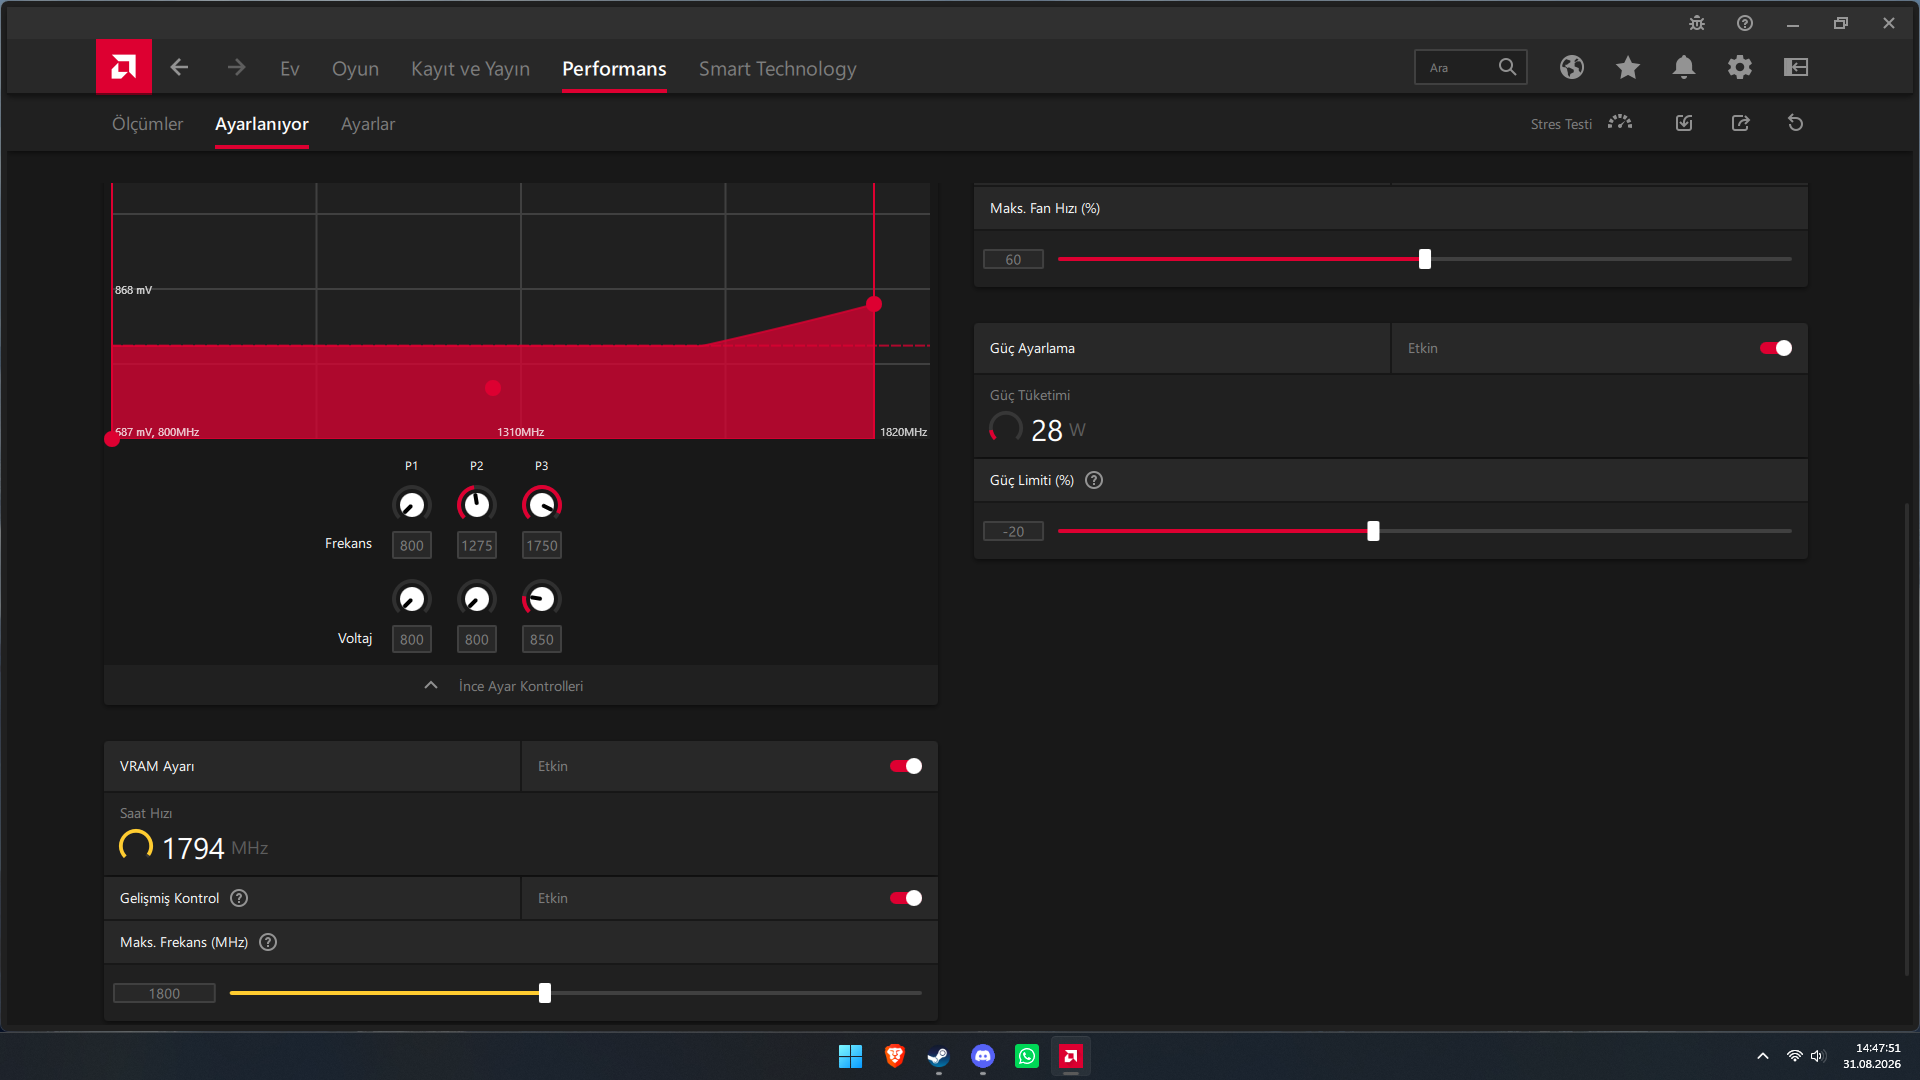1920x1080 pixels.
Task: Disable the VRAM Ayarı toggle
Action: (906, 766)
